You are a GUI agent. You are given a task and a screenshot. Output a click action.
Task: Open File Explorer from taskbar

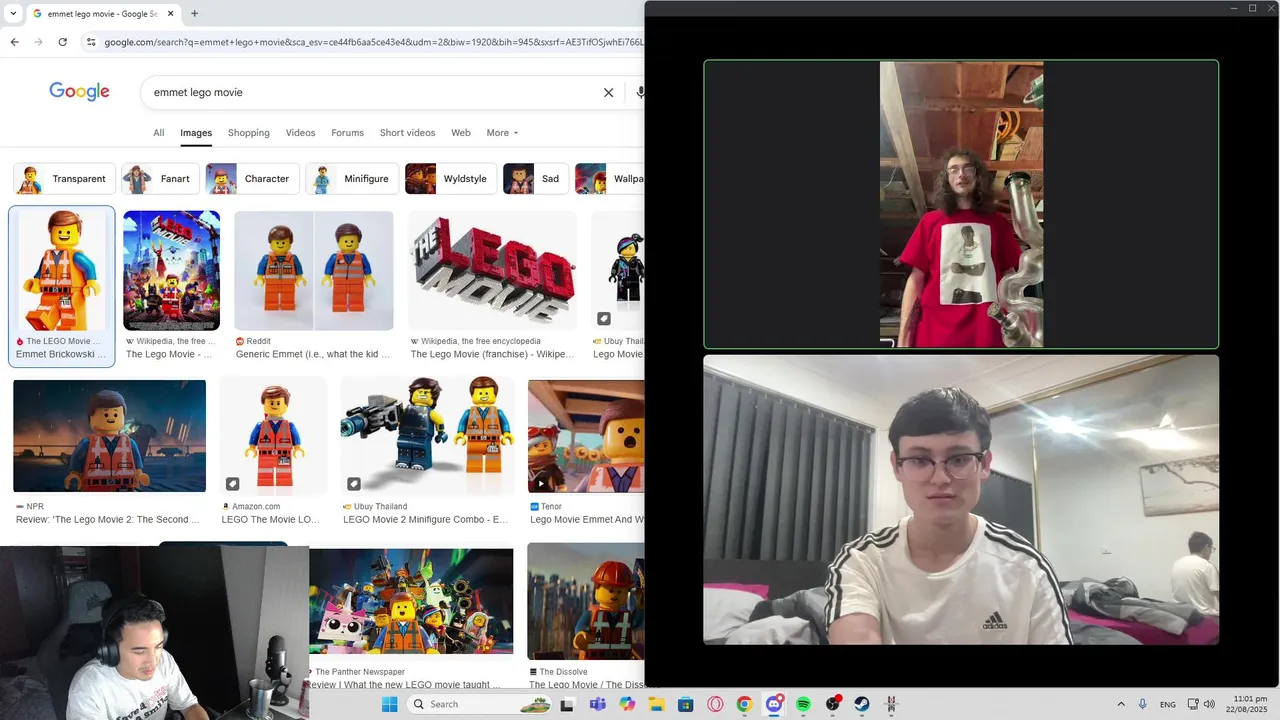[x=656, y=704]
